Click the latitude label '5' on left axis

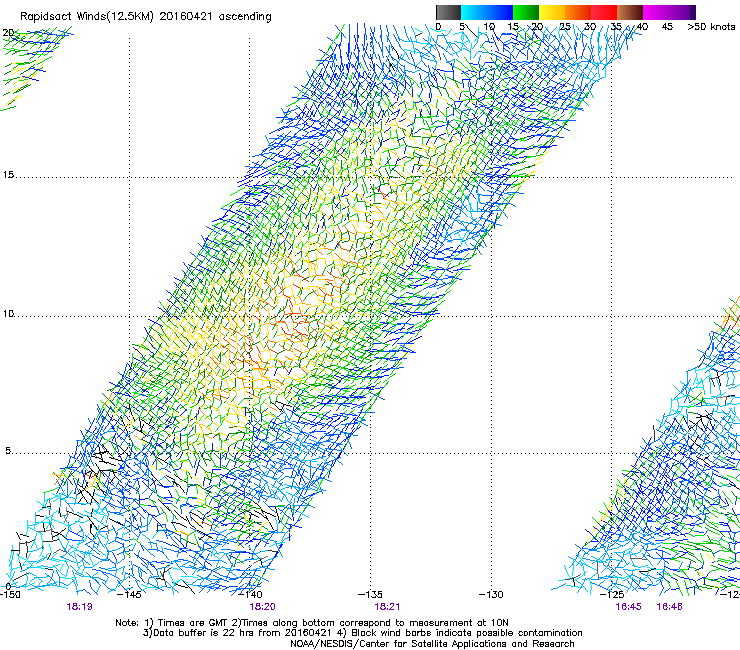(8, 450)
